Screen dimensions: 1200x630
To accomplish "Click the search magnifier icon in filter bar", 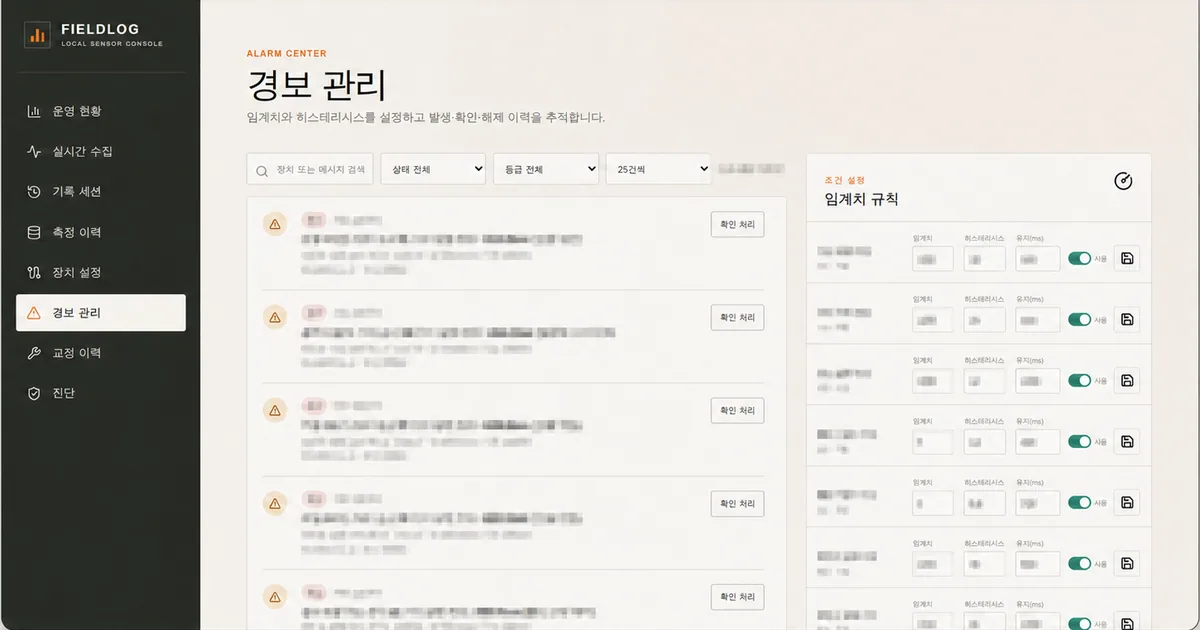I will [263, 170].
